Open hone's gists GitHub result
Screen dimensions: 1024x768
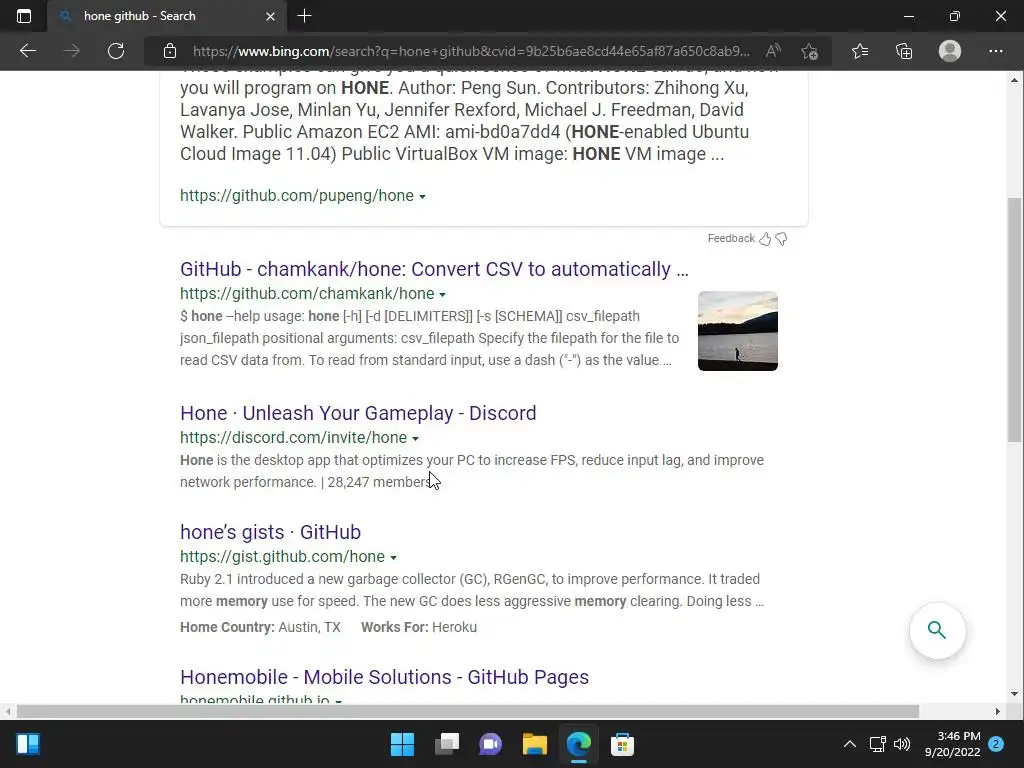click(x=270, y=532)
